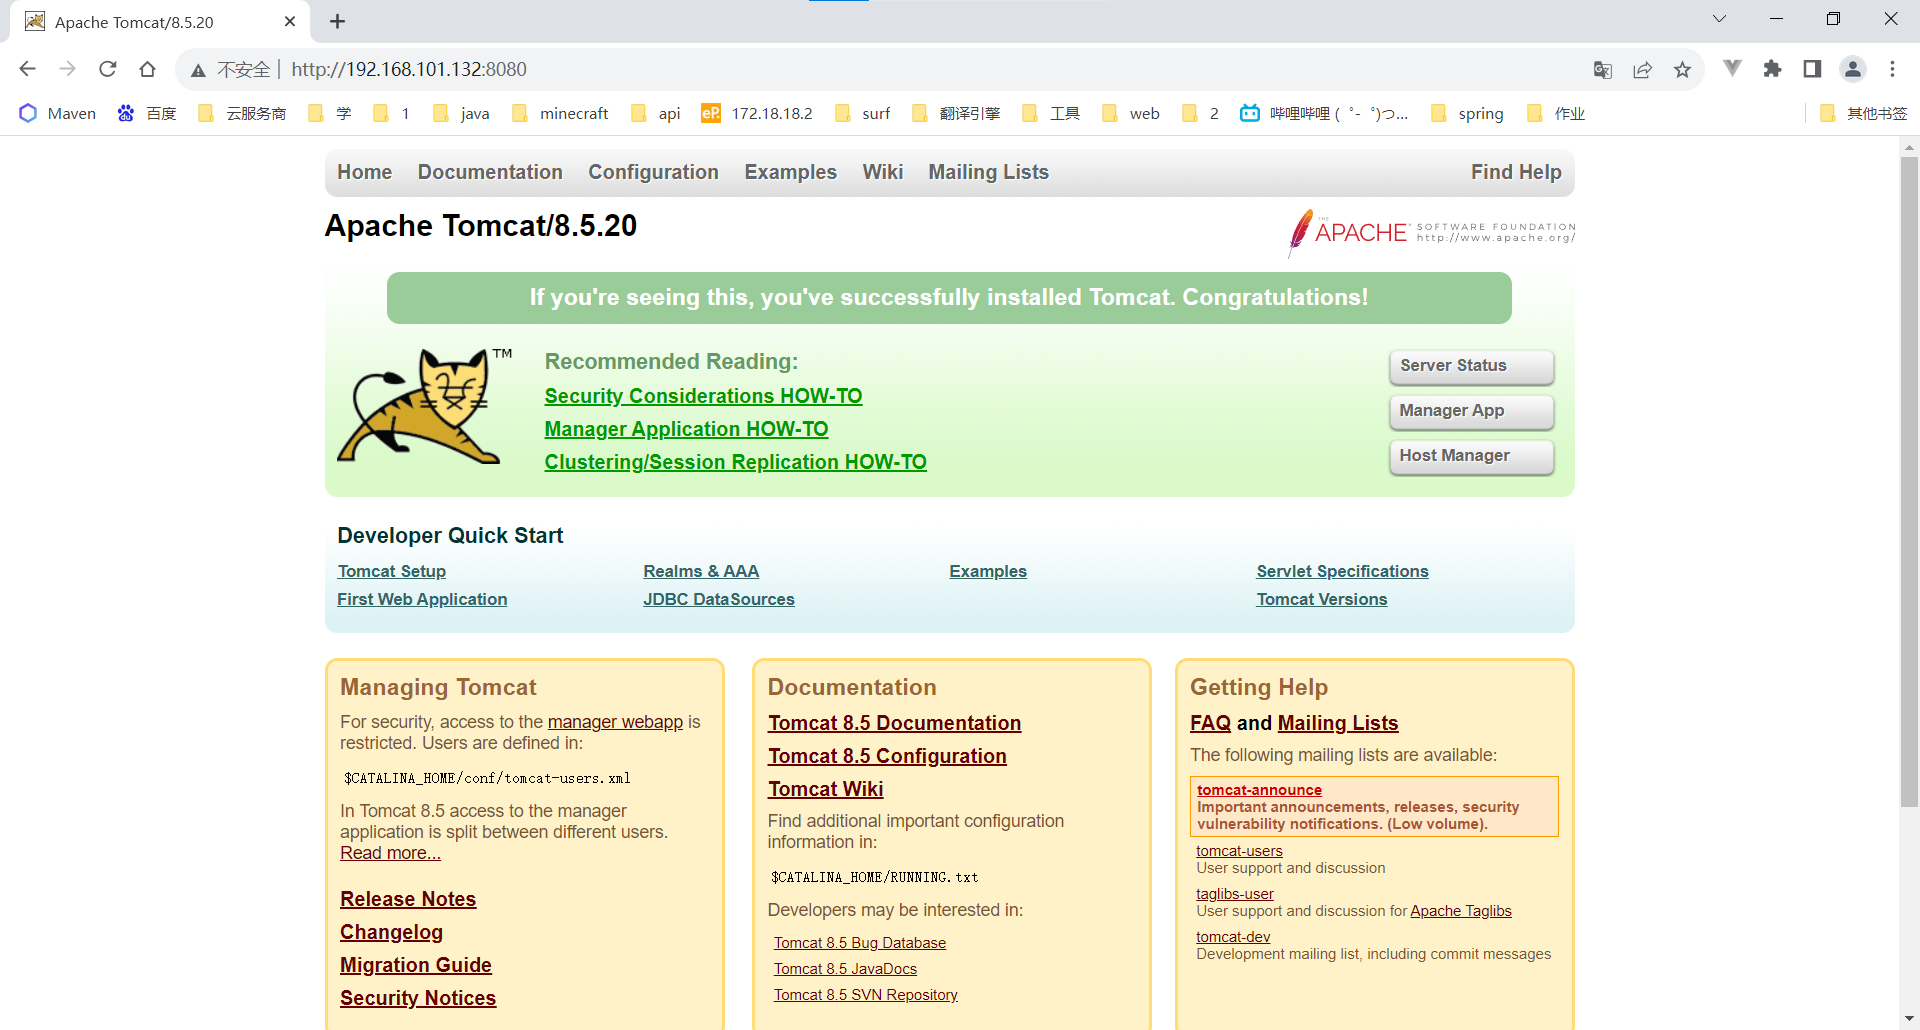1920x1030 pixels.
Task: Open the JDBC DataSources link
Action: pyautogui.click(x=719, y=599)
